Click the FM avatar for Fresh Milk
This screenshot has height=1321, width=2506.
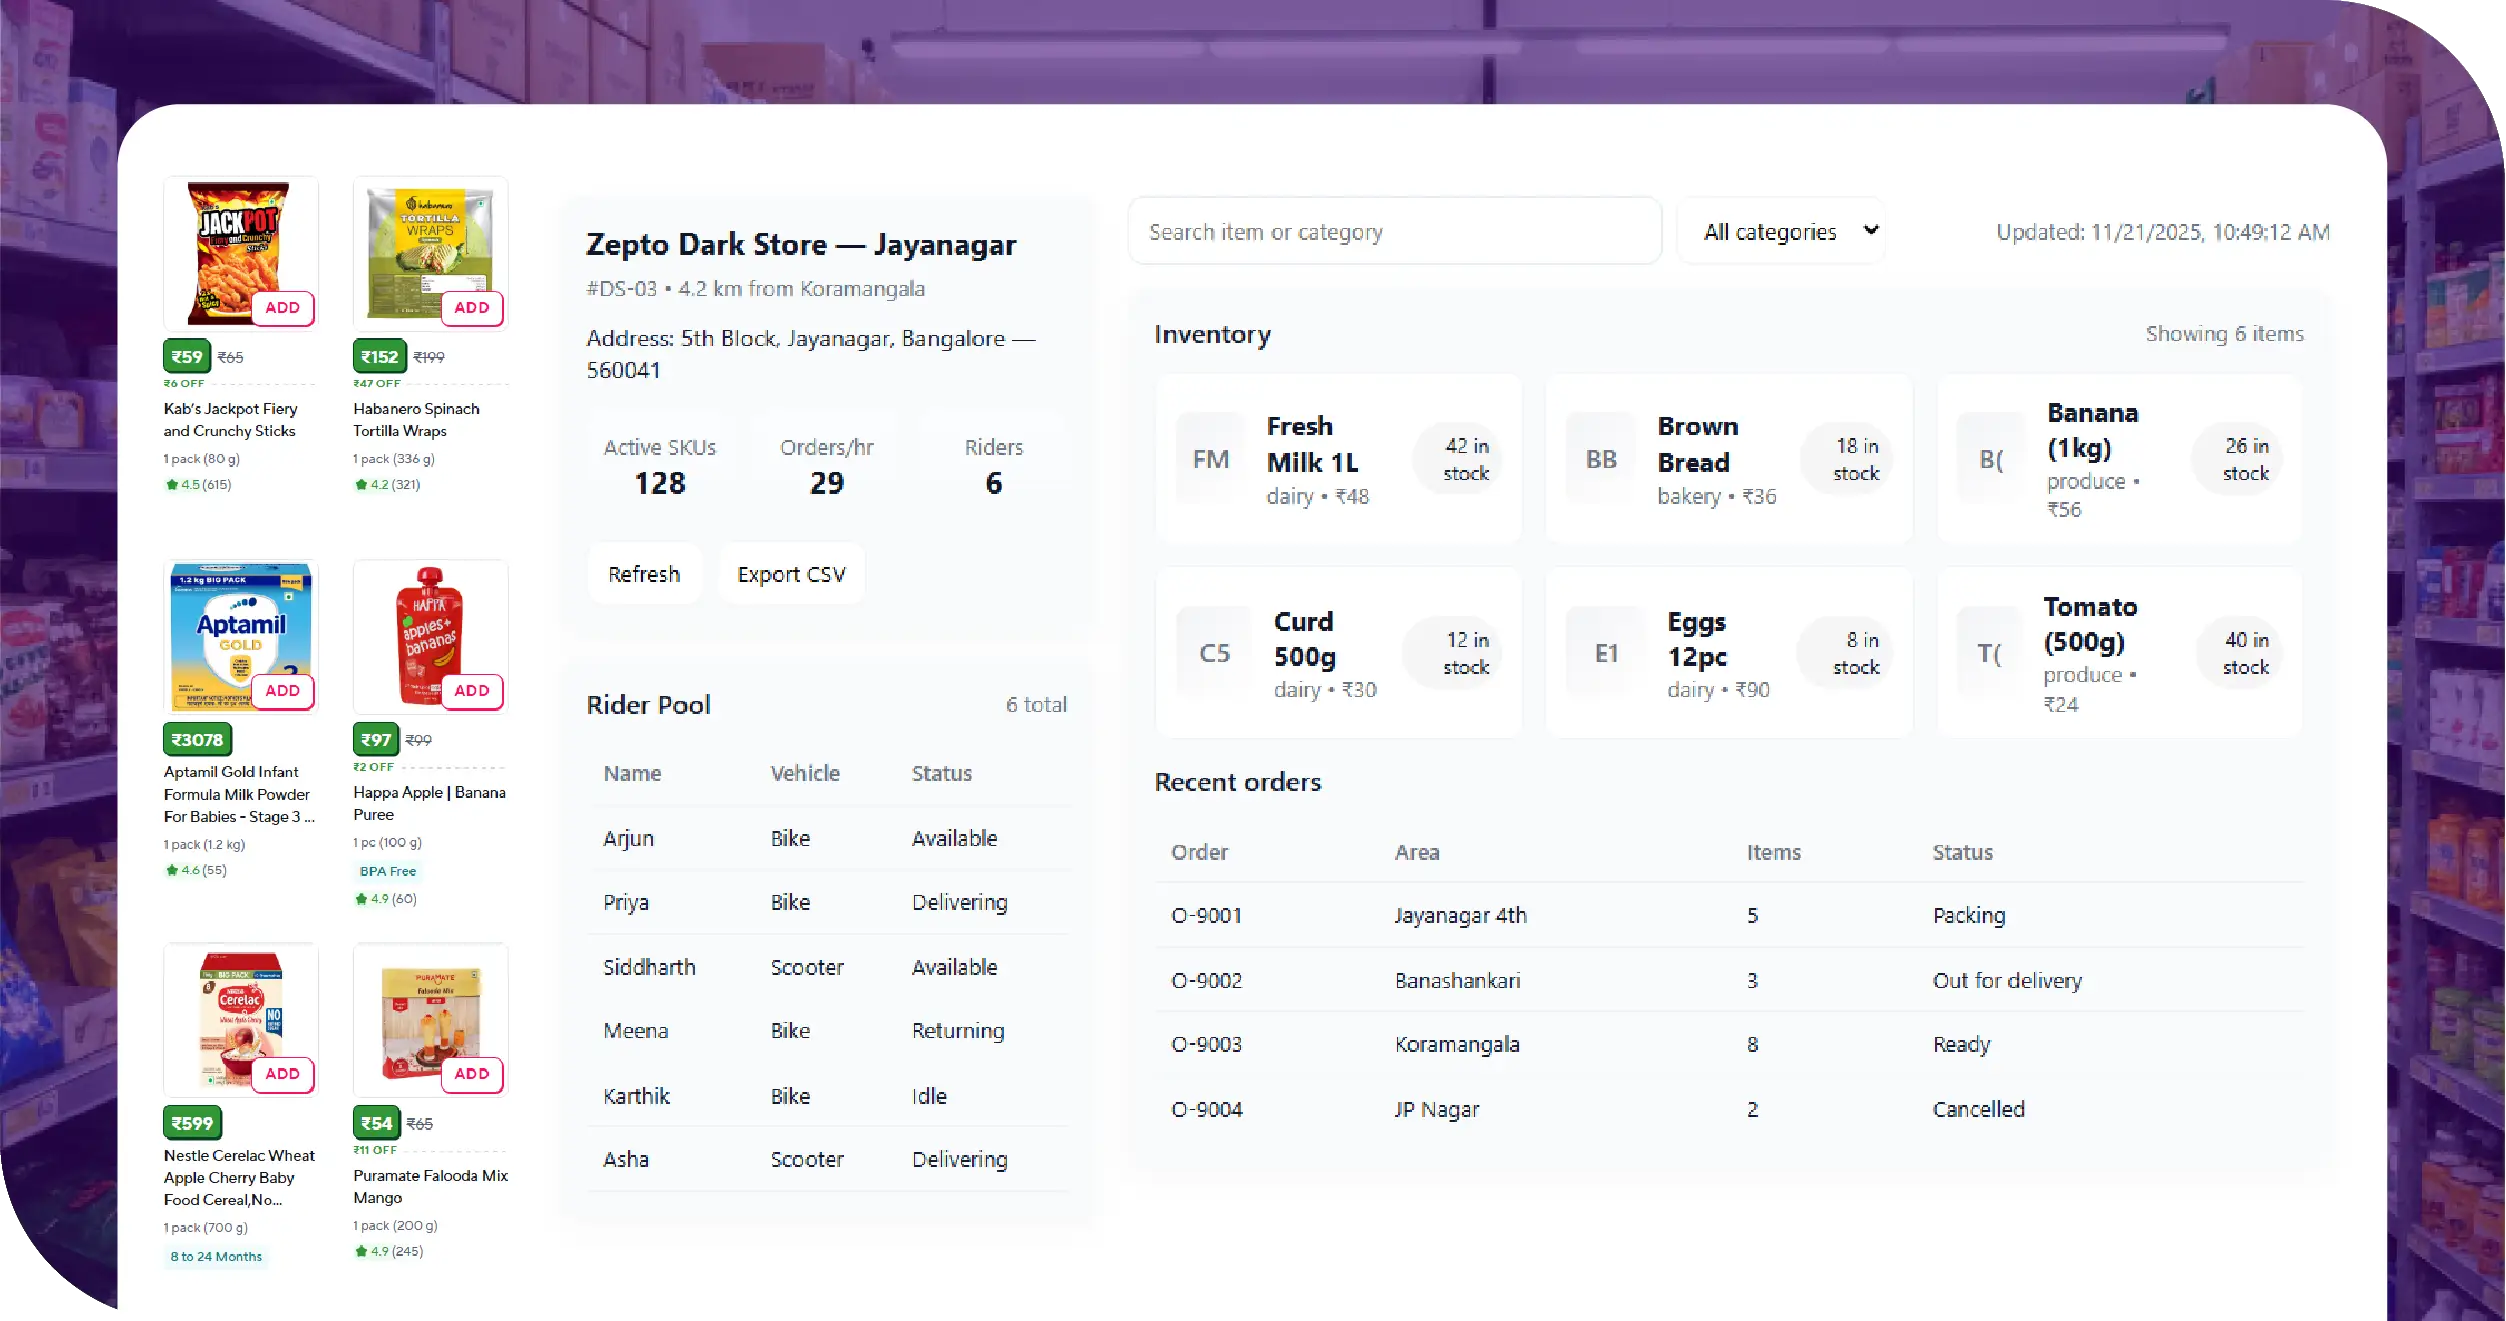(1210, 459)
